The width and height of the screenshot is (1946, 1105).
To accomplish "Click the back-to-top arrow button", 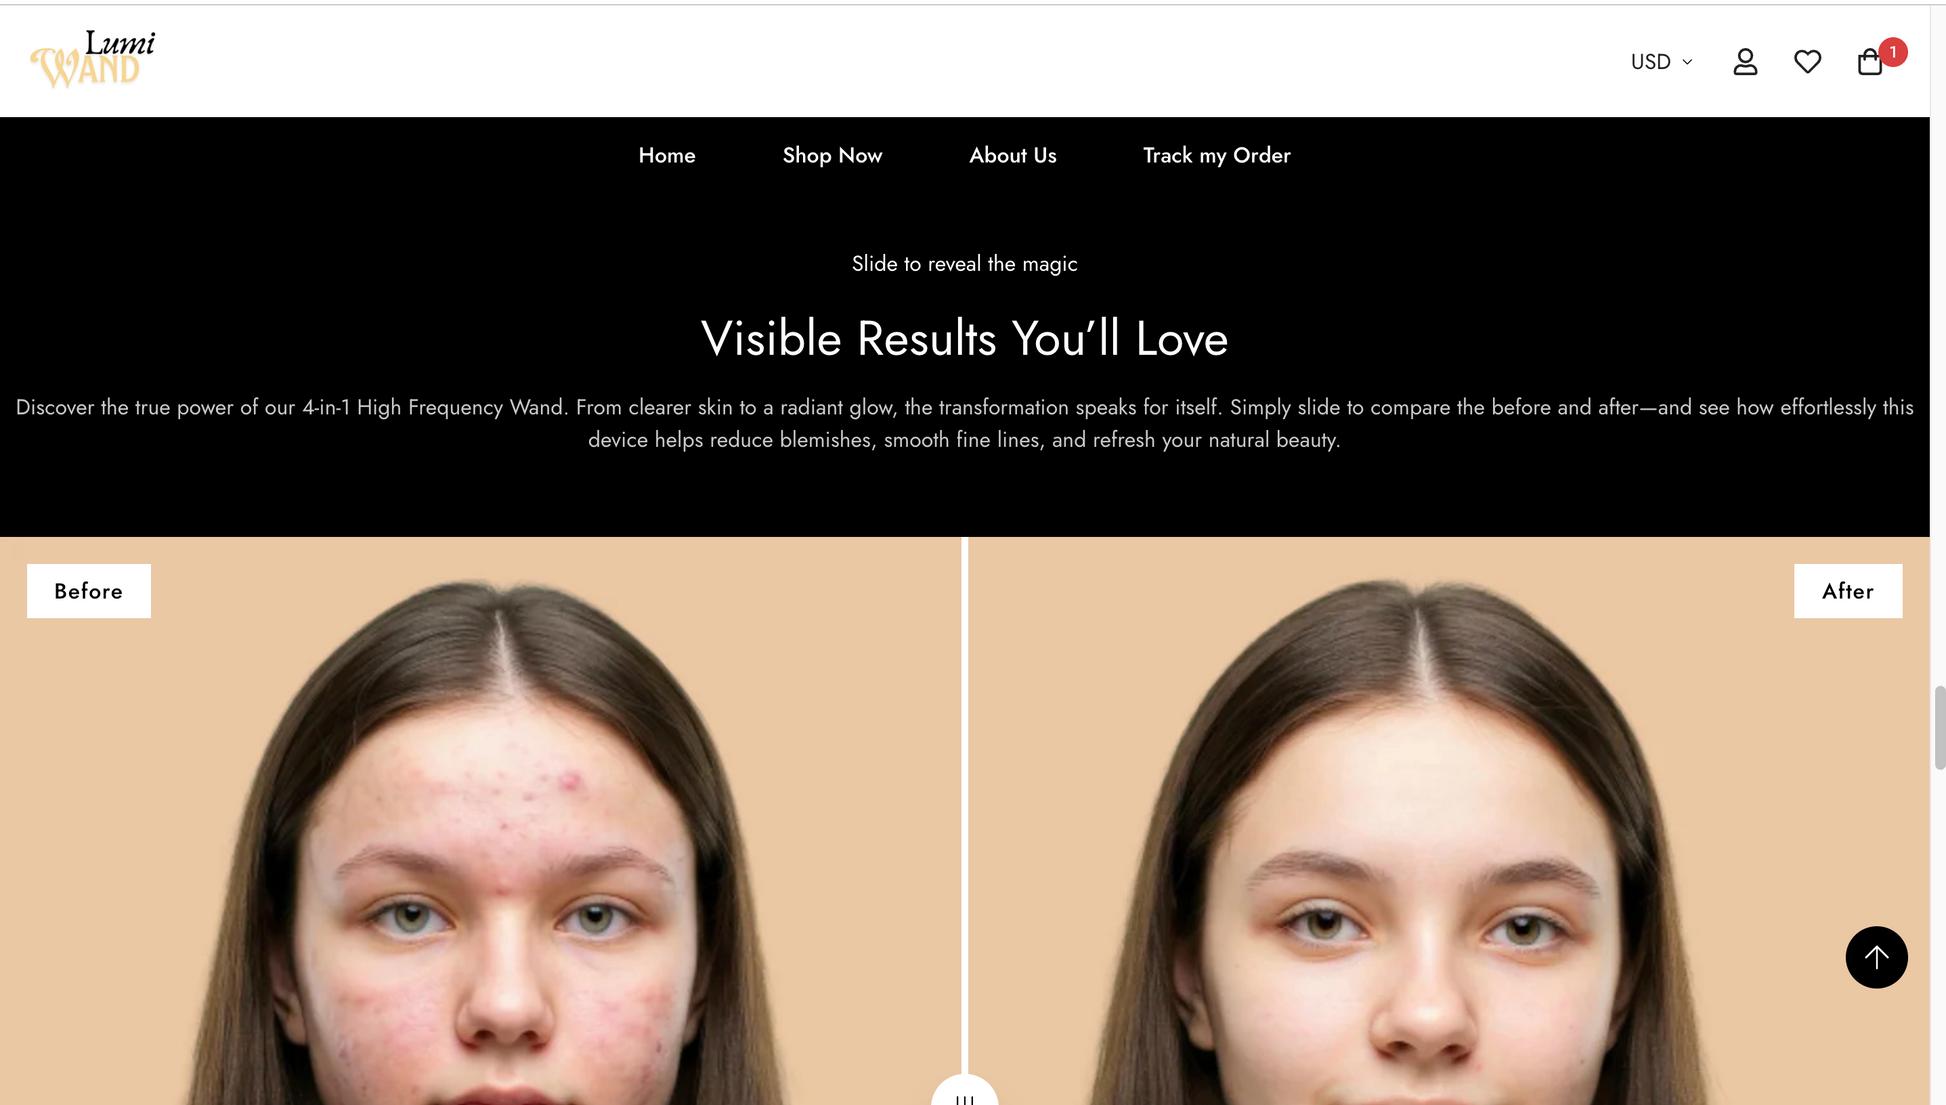I will tap(1876, 957).
